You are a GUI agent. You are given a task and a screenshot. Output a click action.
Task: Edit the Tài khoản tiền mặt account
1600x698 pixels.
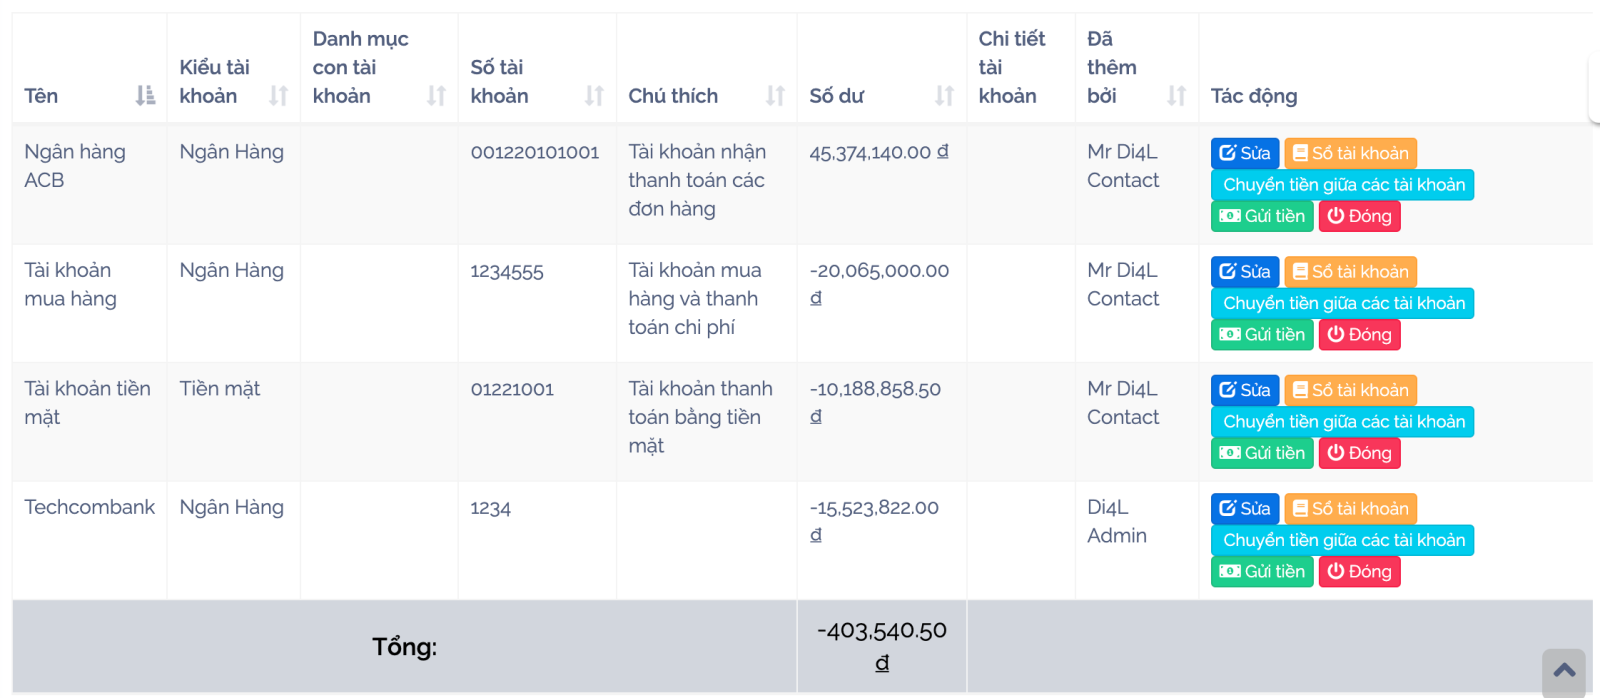pyautogui.click(x=1244, y=390)
